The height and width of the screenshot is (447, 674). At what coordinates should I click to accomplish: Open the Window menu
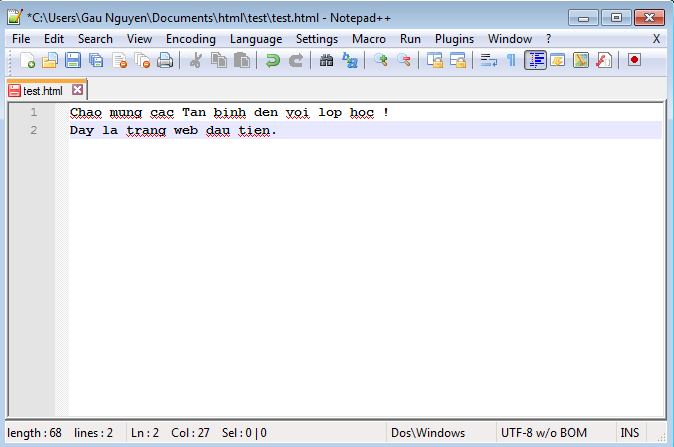(x=510, y=39)
